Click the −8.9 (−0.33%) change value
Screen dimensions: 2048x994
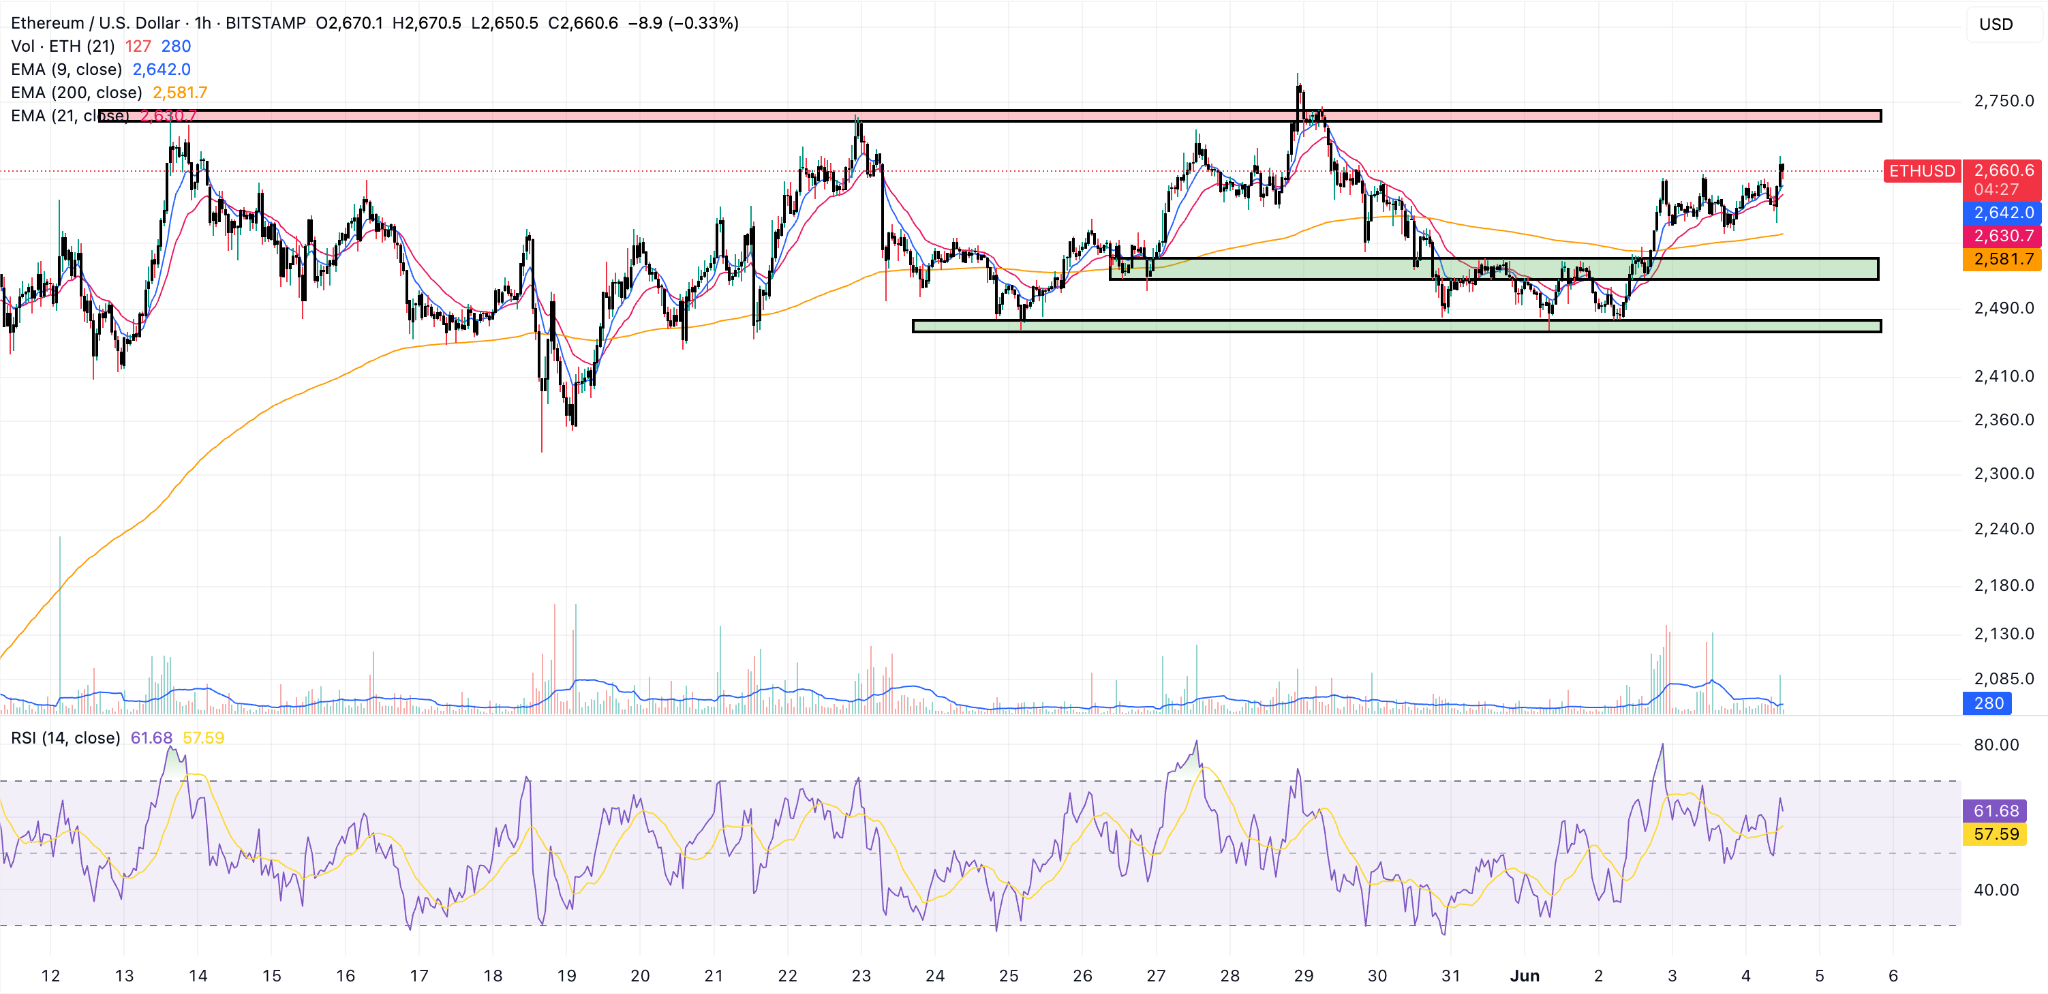coord(683,23)
